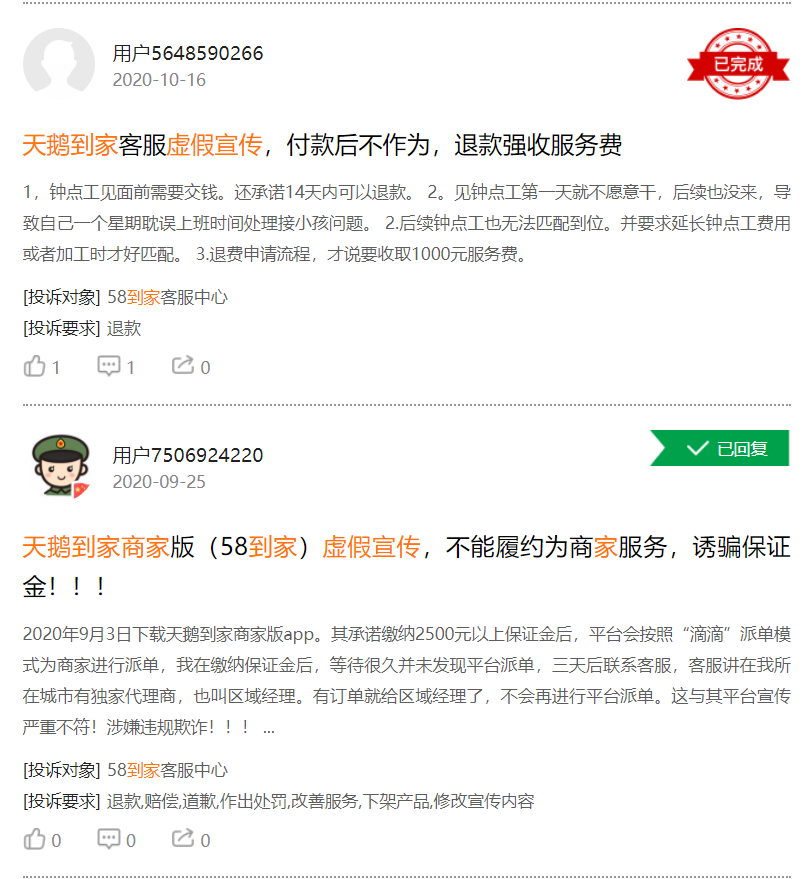The image size is (804, 879).
Task: Open default avatar of 用户5648590266
Action: point(59,63)
